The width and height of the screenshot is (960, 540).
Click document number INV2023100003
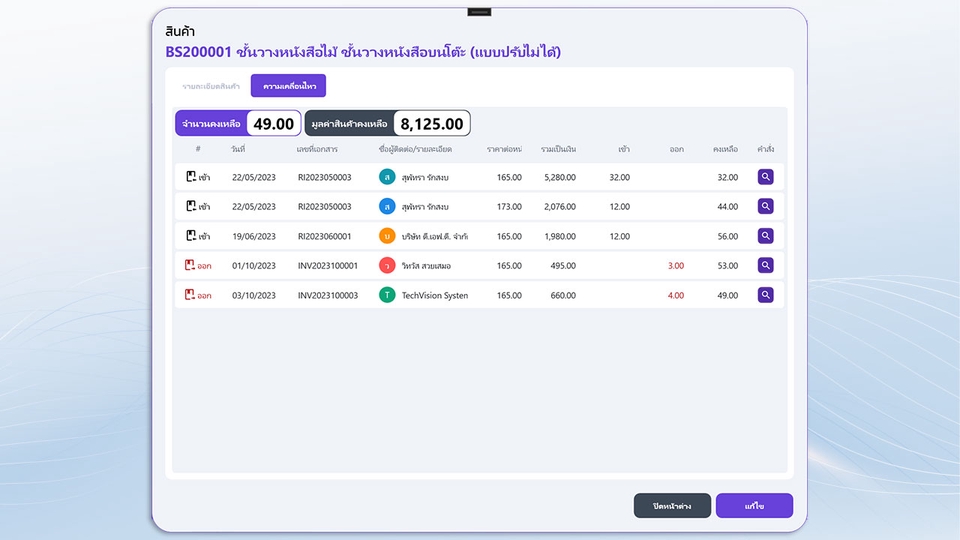point(328,295)
